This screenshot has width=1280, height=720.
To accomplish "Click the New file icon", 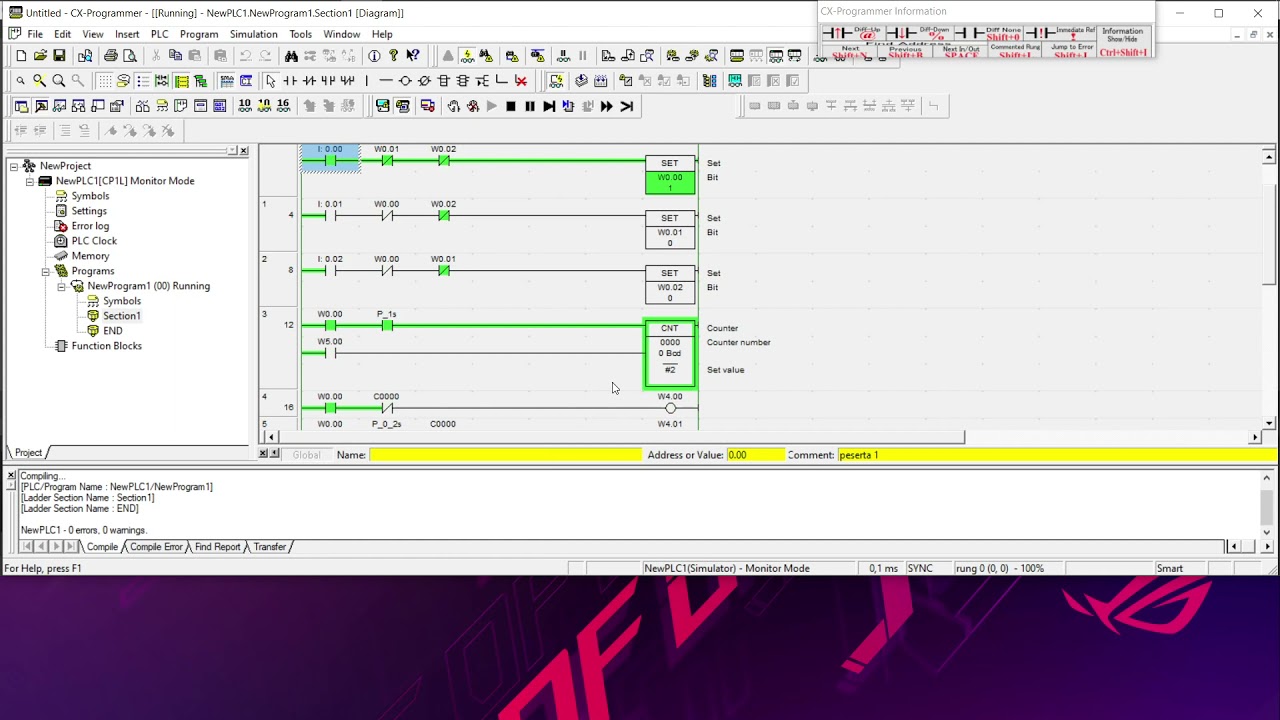I will 21,56.
